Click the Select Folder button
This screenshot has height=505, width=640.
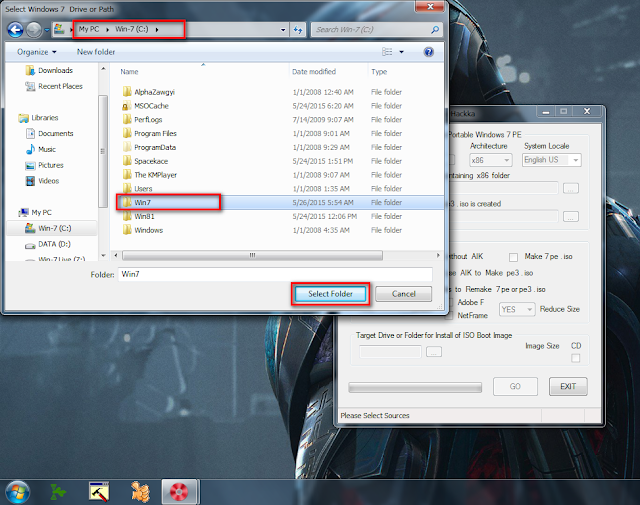pyautogui.click(x=330, y=294)
